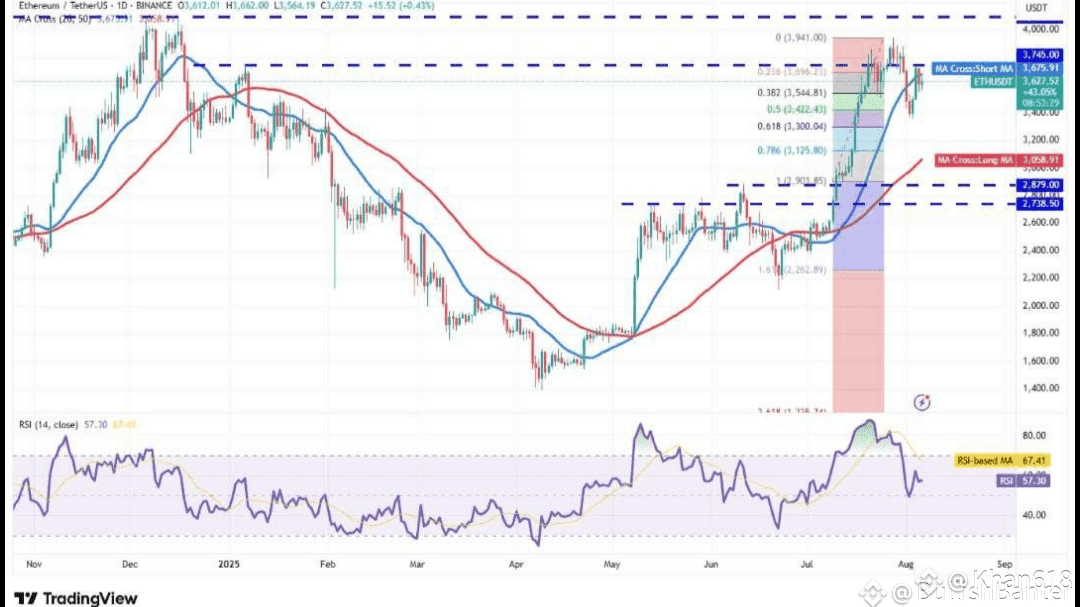The image size is (1080, 607).
Task: Click the MA Cross:Short MA price label
Action: coord(997,68)
